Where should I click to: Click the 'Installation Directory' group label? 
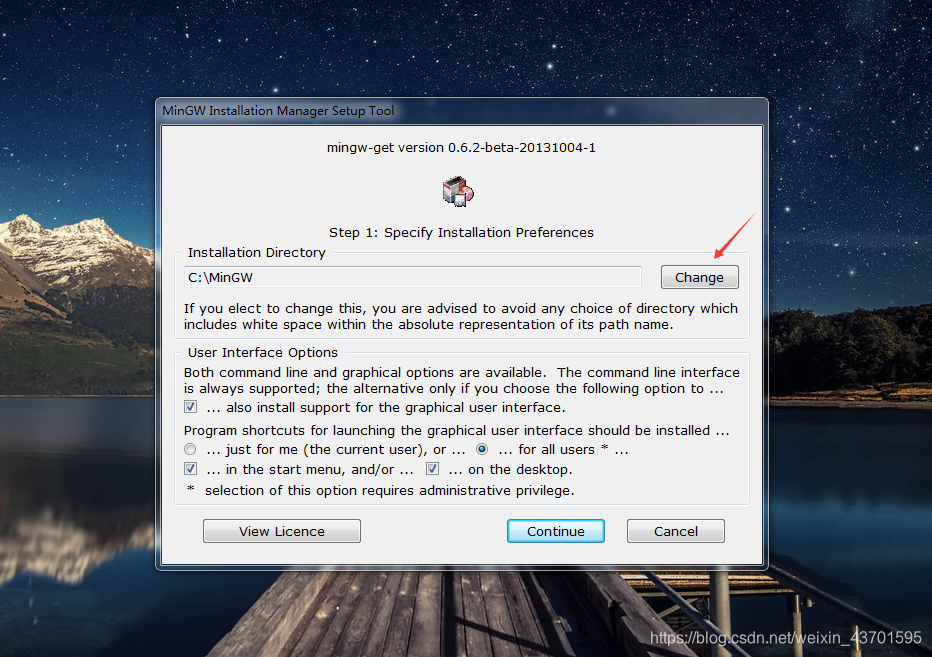click(x=257, y=253)
